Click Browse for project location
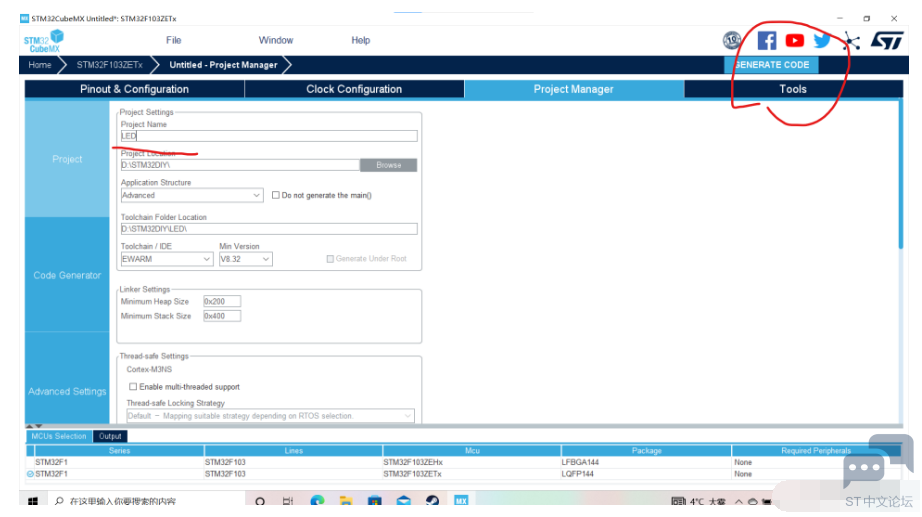This screenshot has height=517, width=922. click(x=389, y=165)
